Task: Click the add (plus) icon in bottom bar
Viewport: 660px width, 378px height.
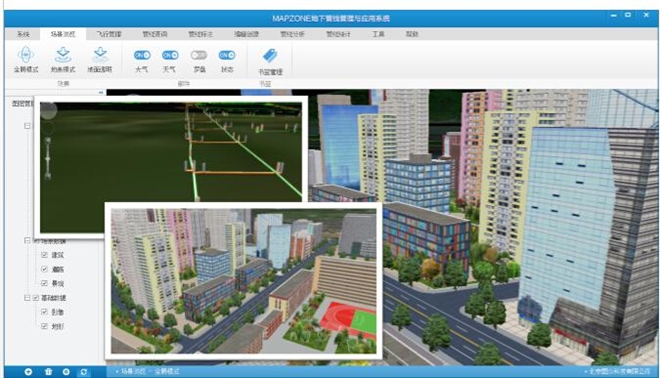Action: pos(28,372)
